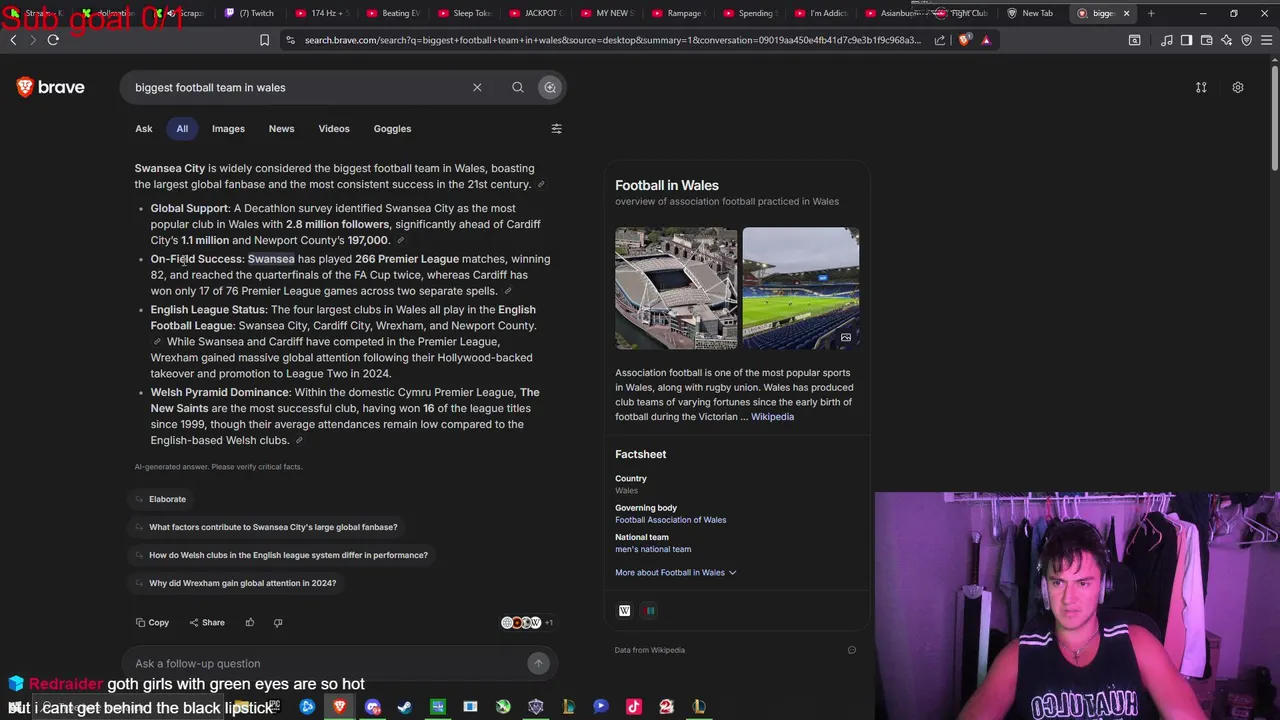Open the settings gear on Brave Search

coord(1238,88)
